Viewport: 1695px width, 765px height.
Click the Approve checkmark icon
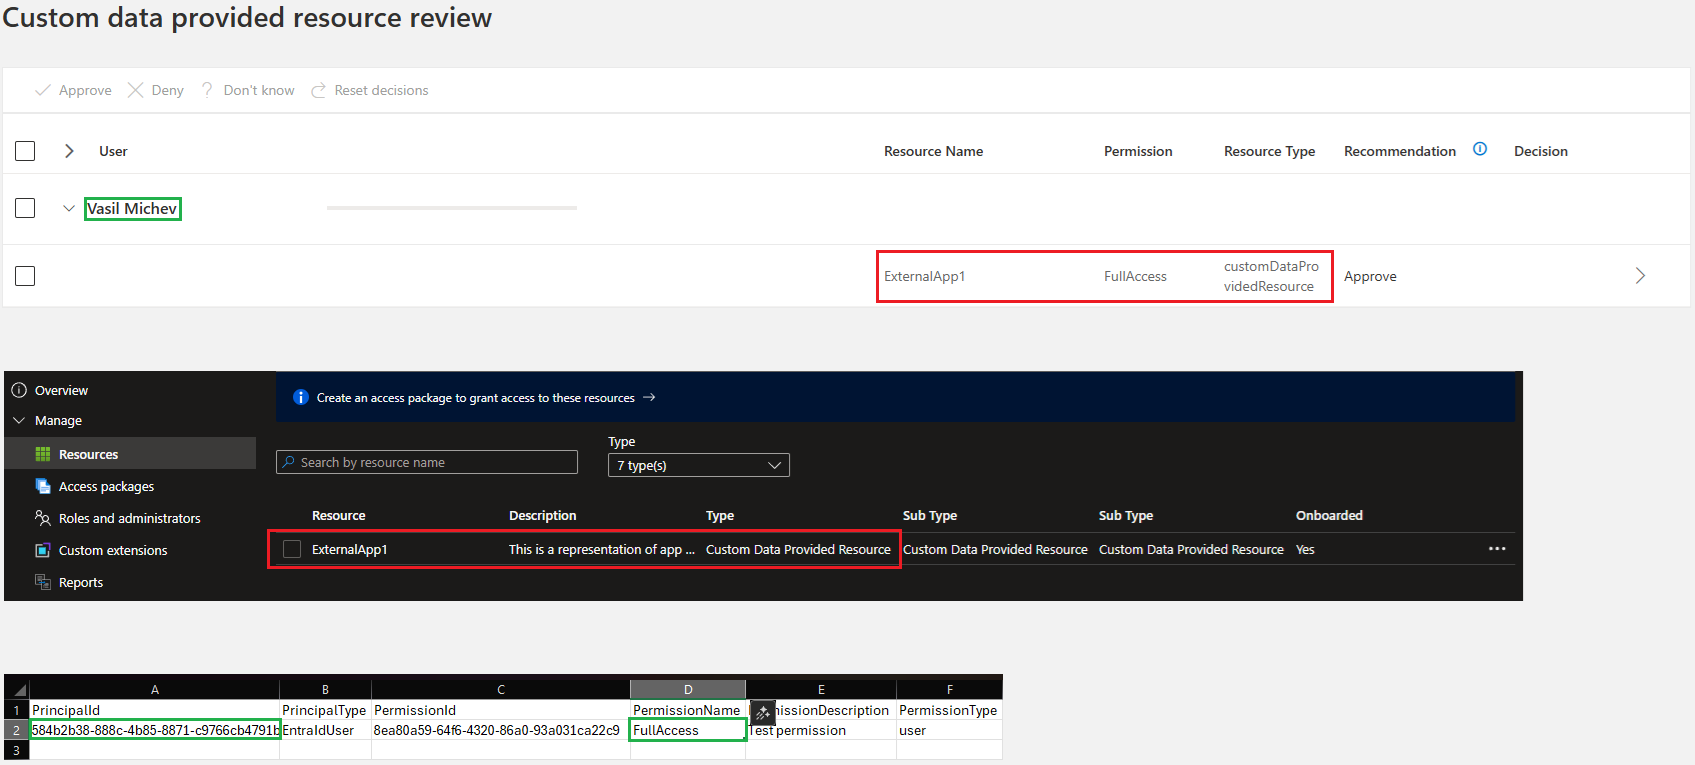pos(42,90)
